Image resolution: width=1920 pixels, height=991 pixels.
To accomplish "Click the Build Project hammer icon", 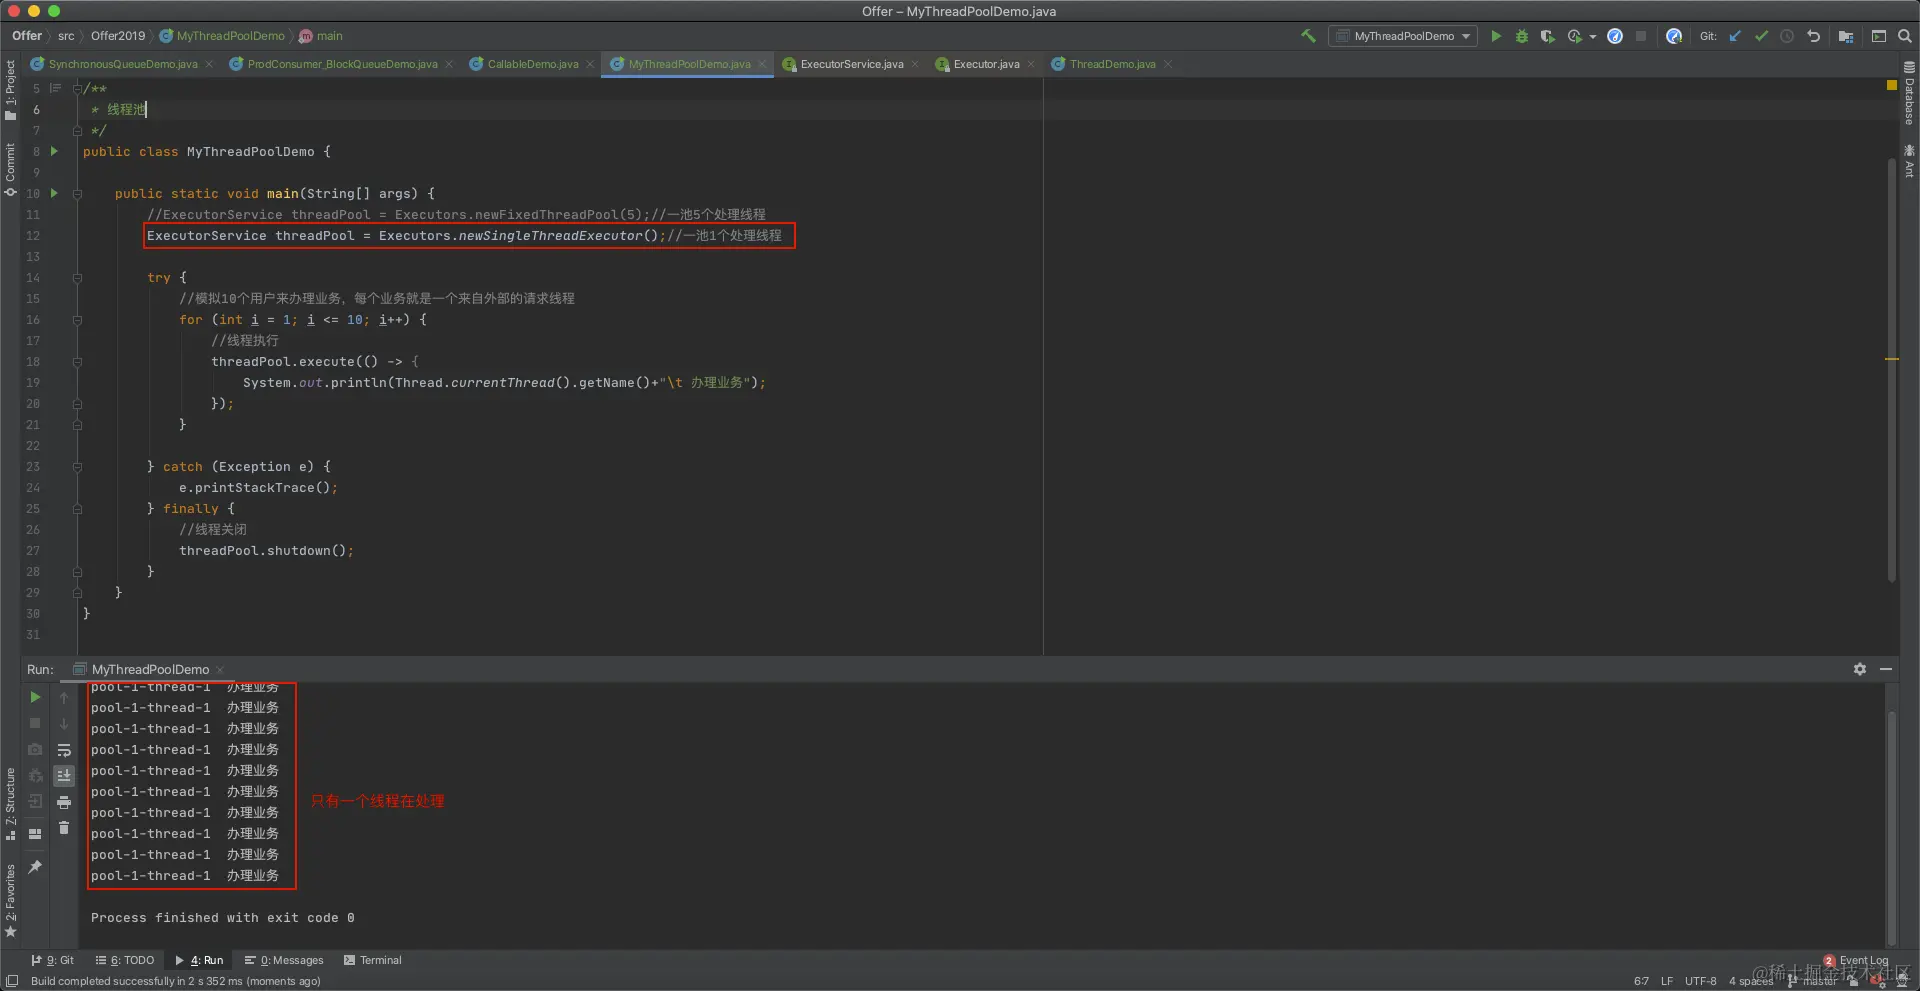I will coord(1308,36).
